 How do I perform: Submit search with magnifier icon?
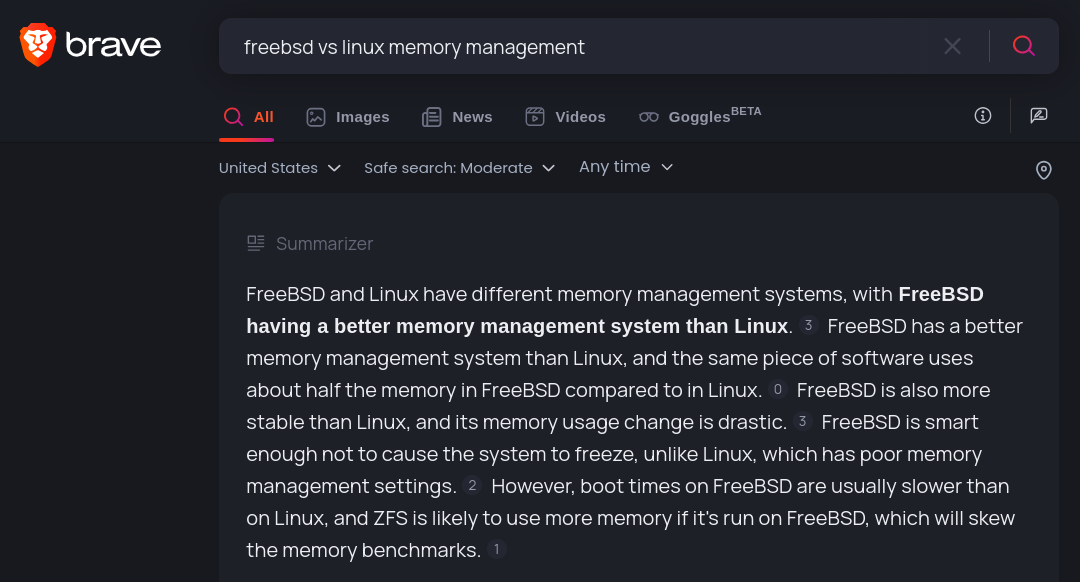pyautogui.click(x=1024, y=46)
